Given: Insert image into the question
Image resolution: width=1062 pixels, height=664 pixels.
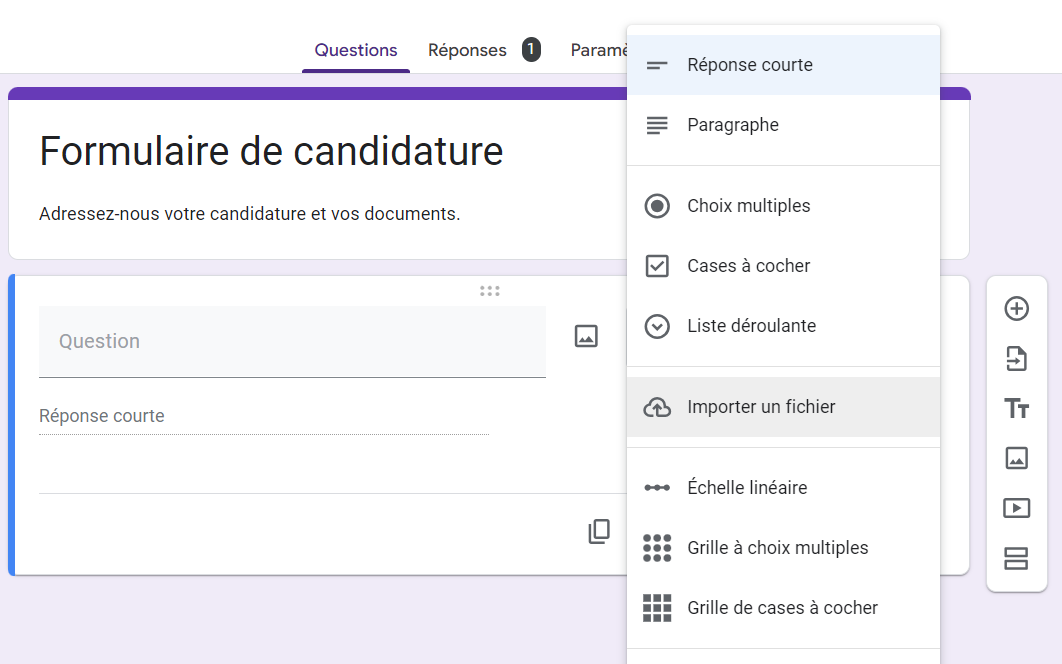Looking at the screenshot, I should 586,336.
